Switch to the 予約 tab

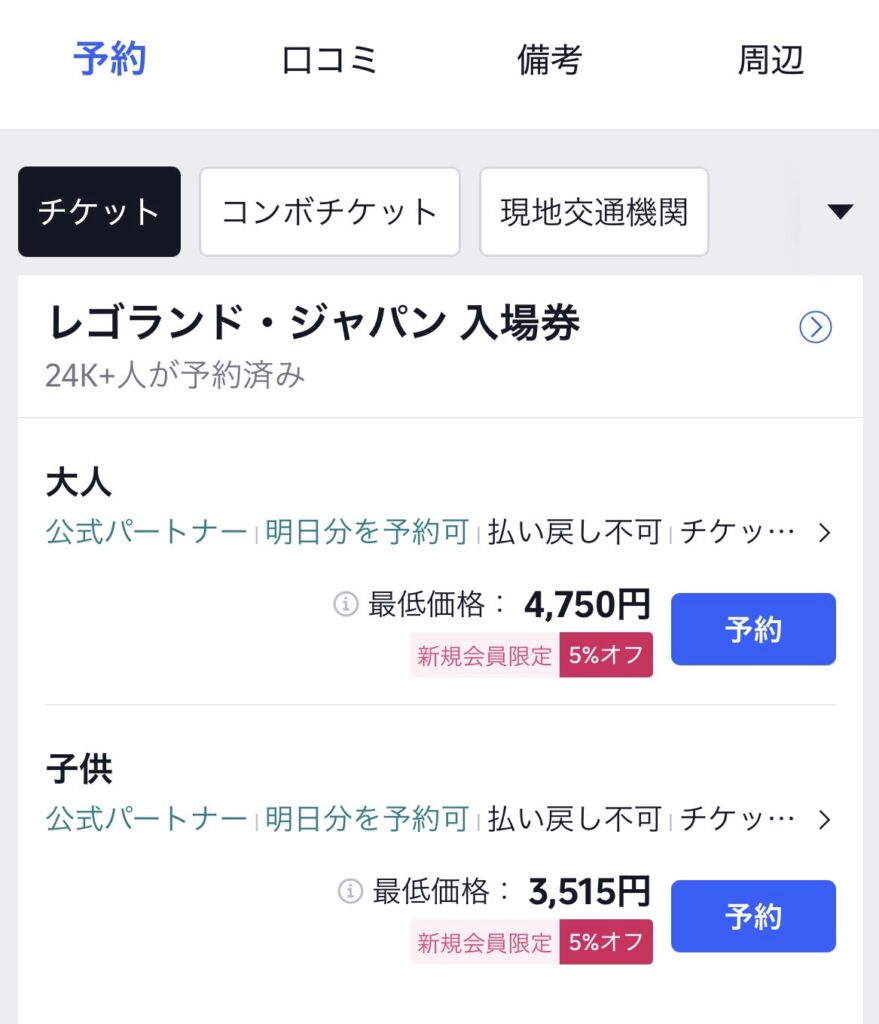click(110, 60)
